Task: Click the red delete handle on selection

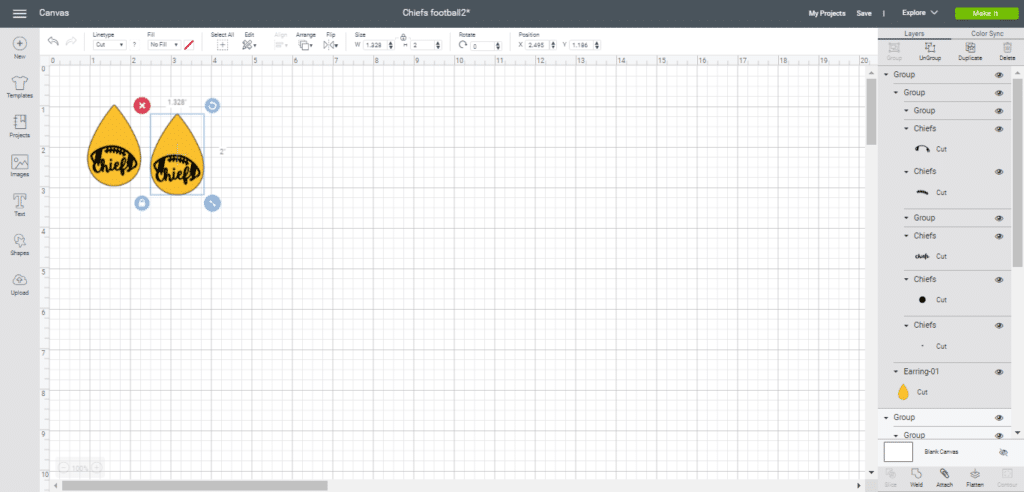Action: (x=142, y=105)
